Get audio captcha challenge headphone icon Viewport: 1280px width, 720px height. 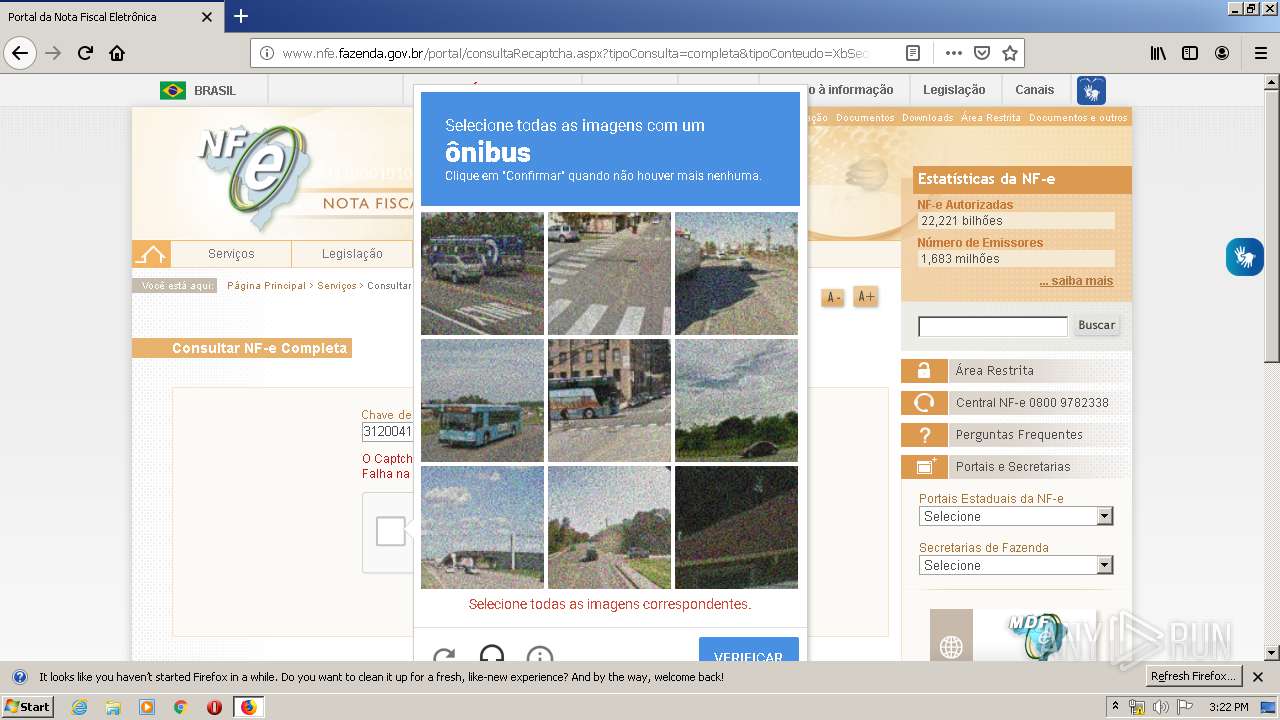pyautogui.click(x=492, y=654)
